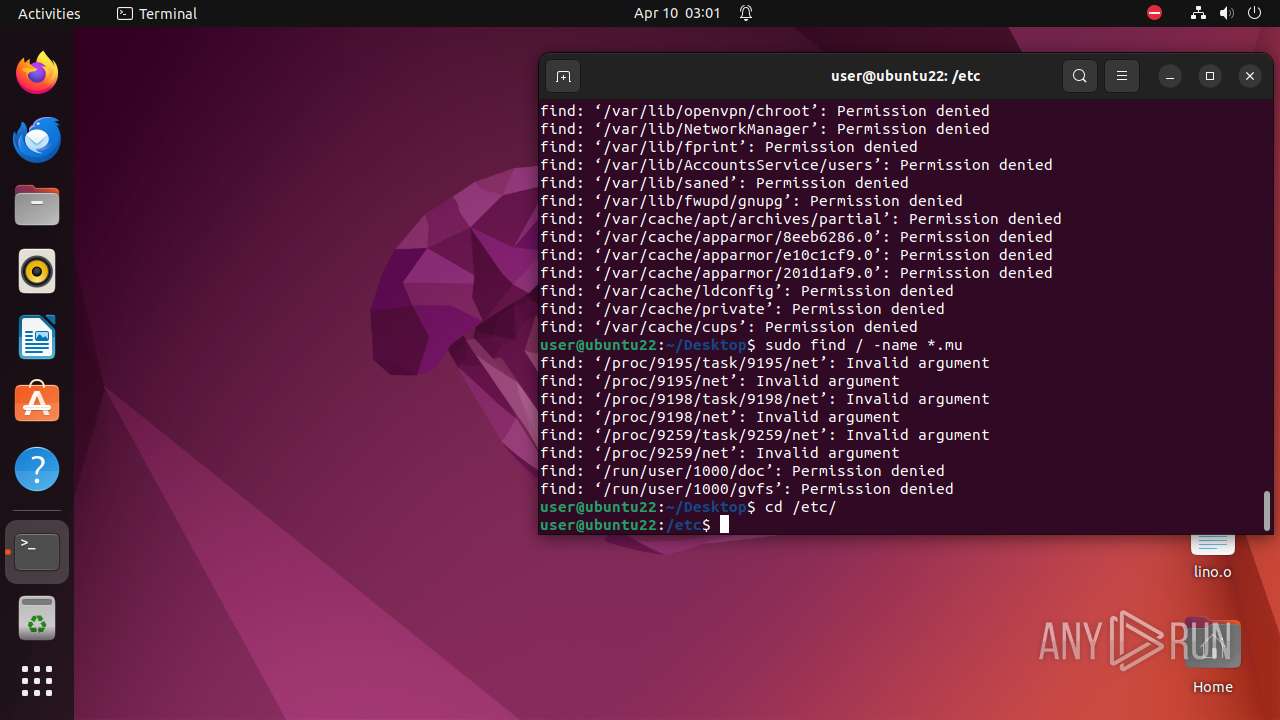1280x720 pixels.
Task: Click the '/var/cache/private' permission denied line
Action: point(742,309)
